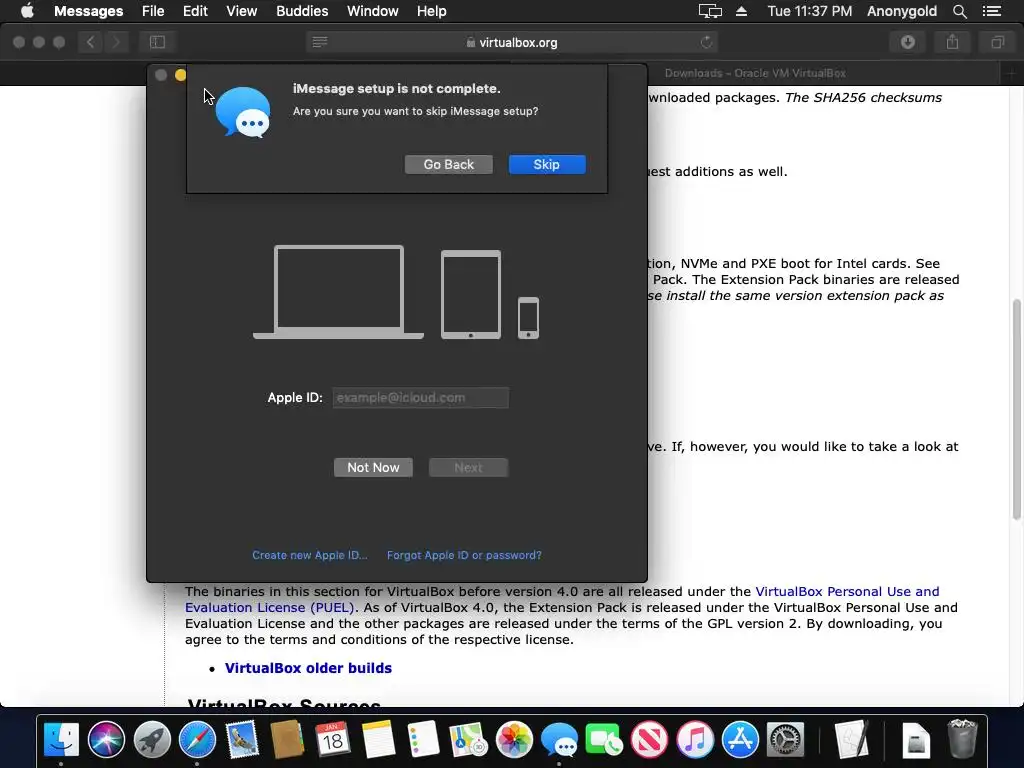Show Safari tab overview
The height and width of the screenshot is (768, 1024).
pyautogui.click(x=997, y=42)
